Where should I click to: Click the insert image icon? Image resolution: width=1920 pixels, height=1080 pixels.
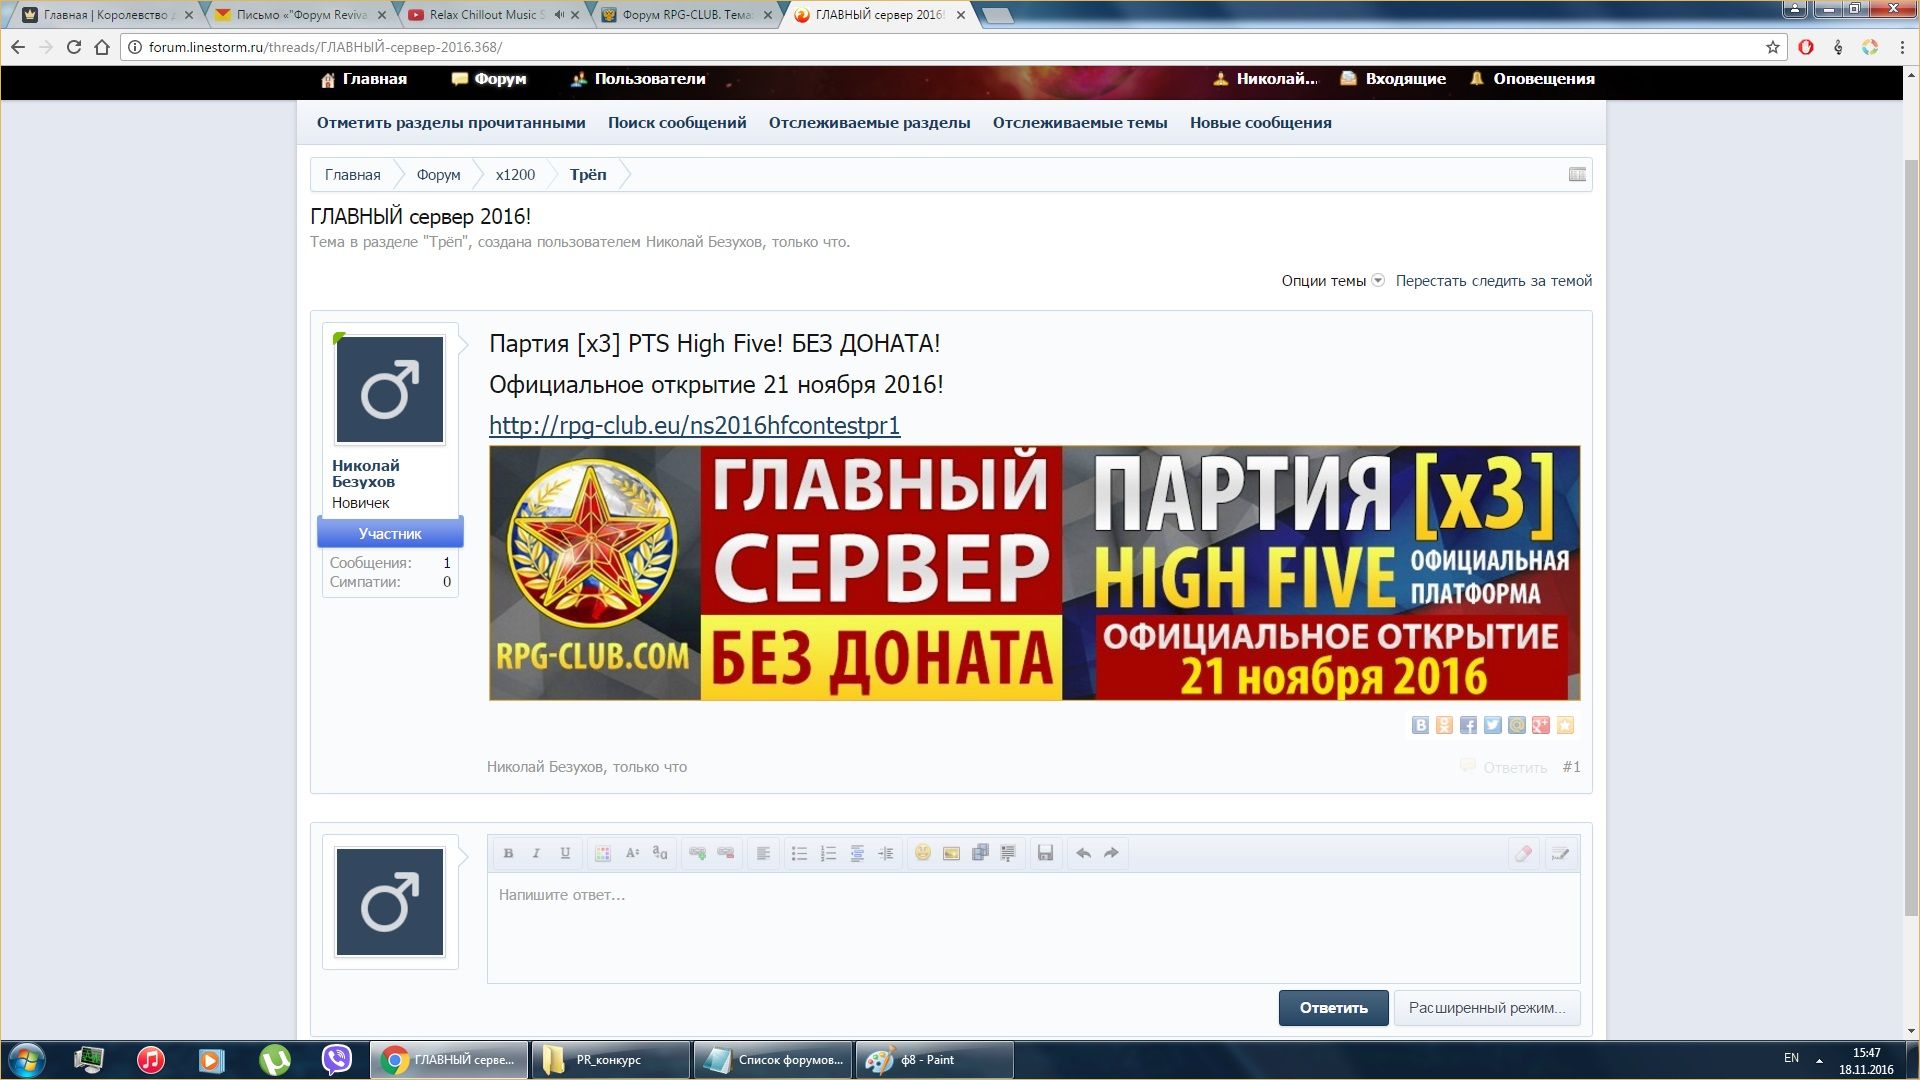pyautogui.click(x=951, y=853)
